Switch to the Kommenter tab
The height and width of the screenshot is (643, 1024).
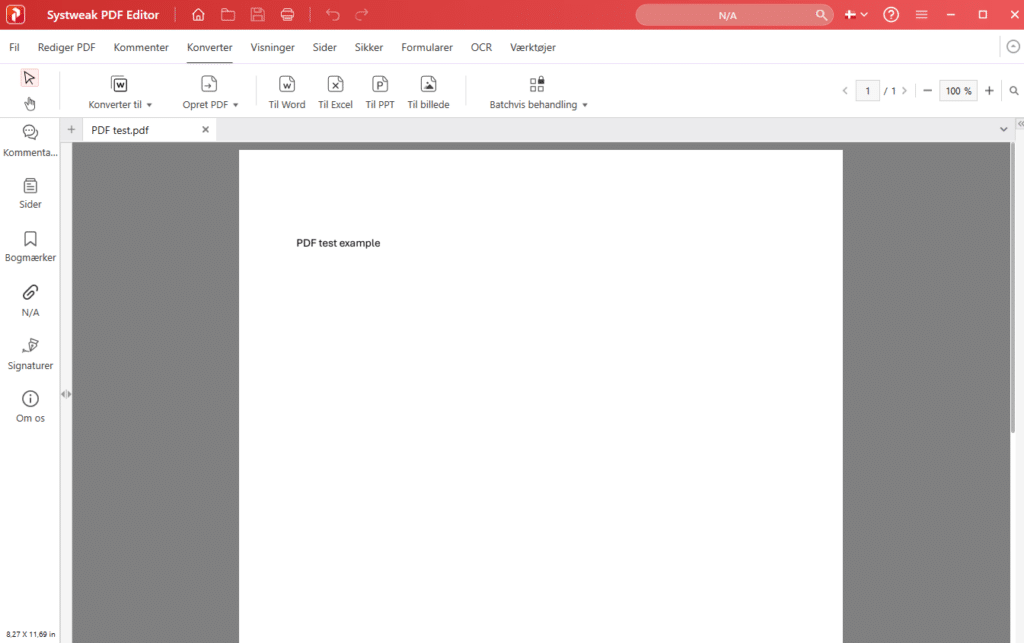tap(141, 47)
